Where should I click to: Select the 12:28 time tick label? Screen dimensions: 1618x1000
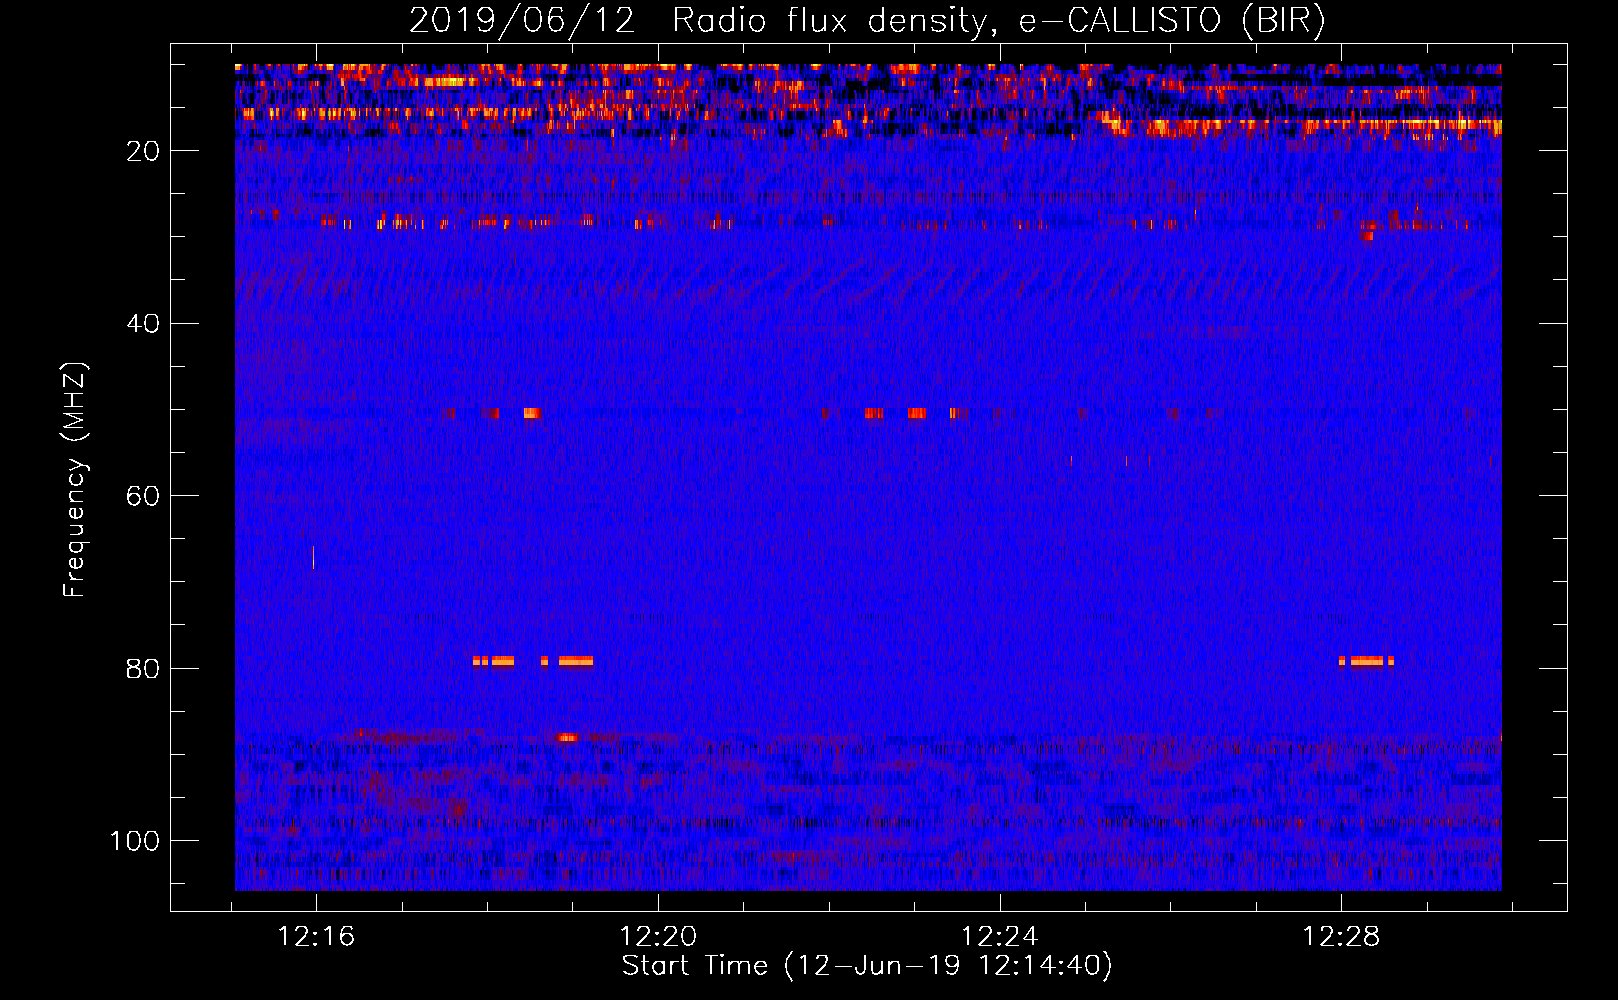(x=1341, y=937)
